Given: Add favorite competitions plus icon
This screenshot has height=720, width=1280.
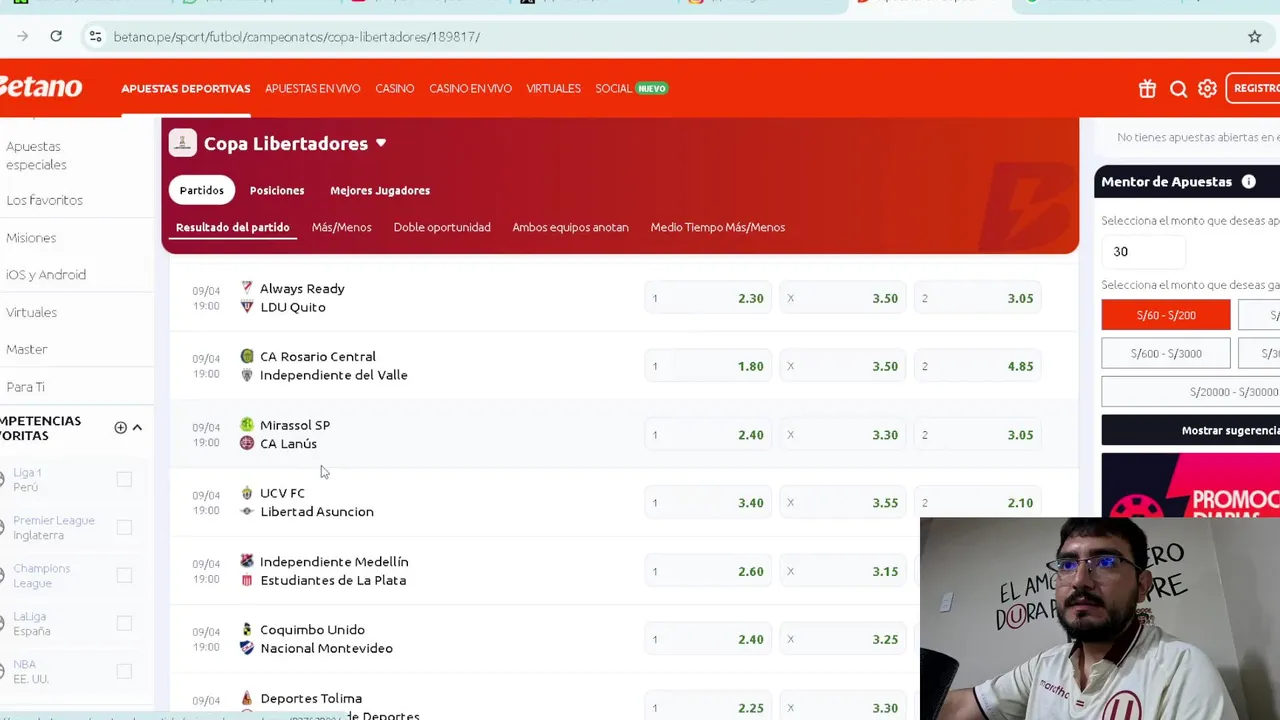Looking at the screenshot, I should (x=120, y=428).
